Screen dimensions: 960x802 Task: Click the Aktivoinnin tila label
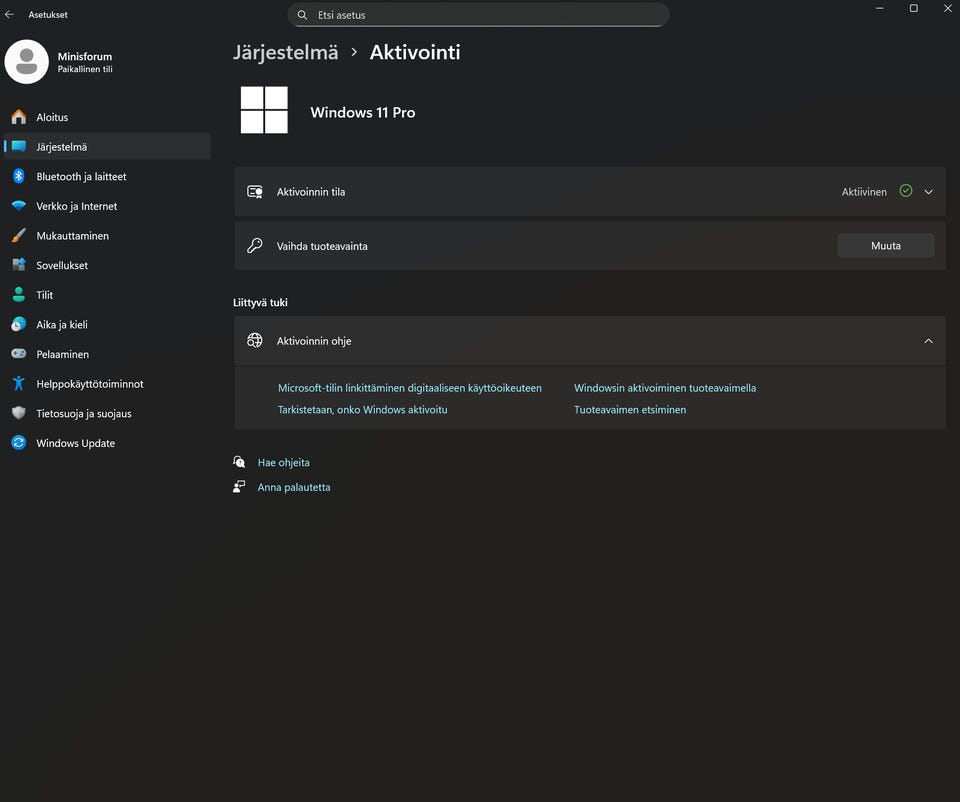[x=311, y=192]
